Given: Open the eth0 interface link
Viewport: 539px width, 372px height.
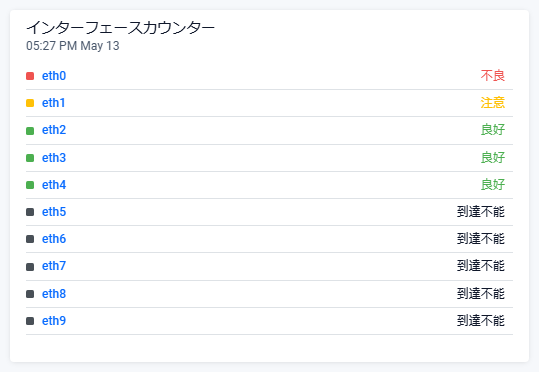Looking at the screenshot, I should click(x=54, y=76).
